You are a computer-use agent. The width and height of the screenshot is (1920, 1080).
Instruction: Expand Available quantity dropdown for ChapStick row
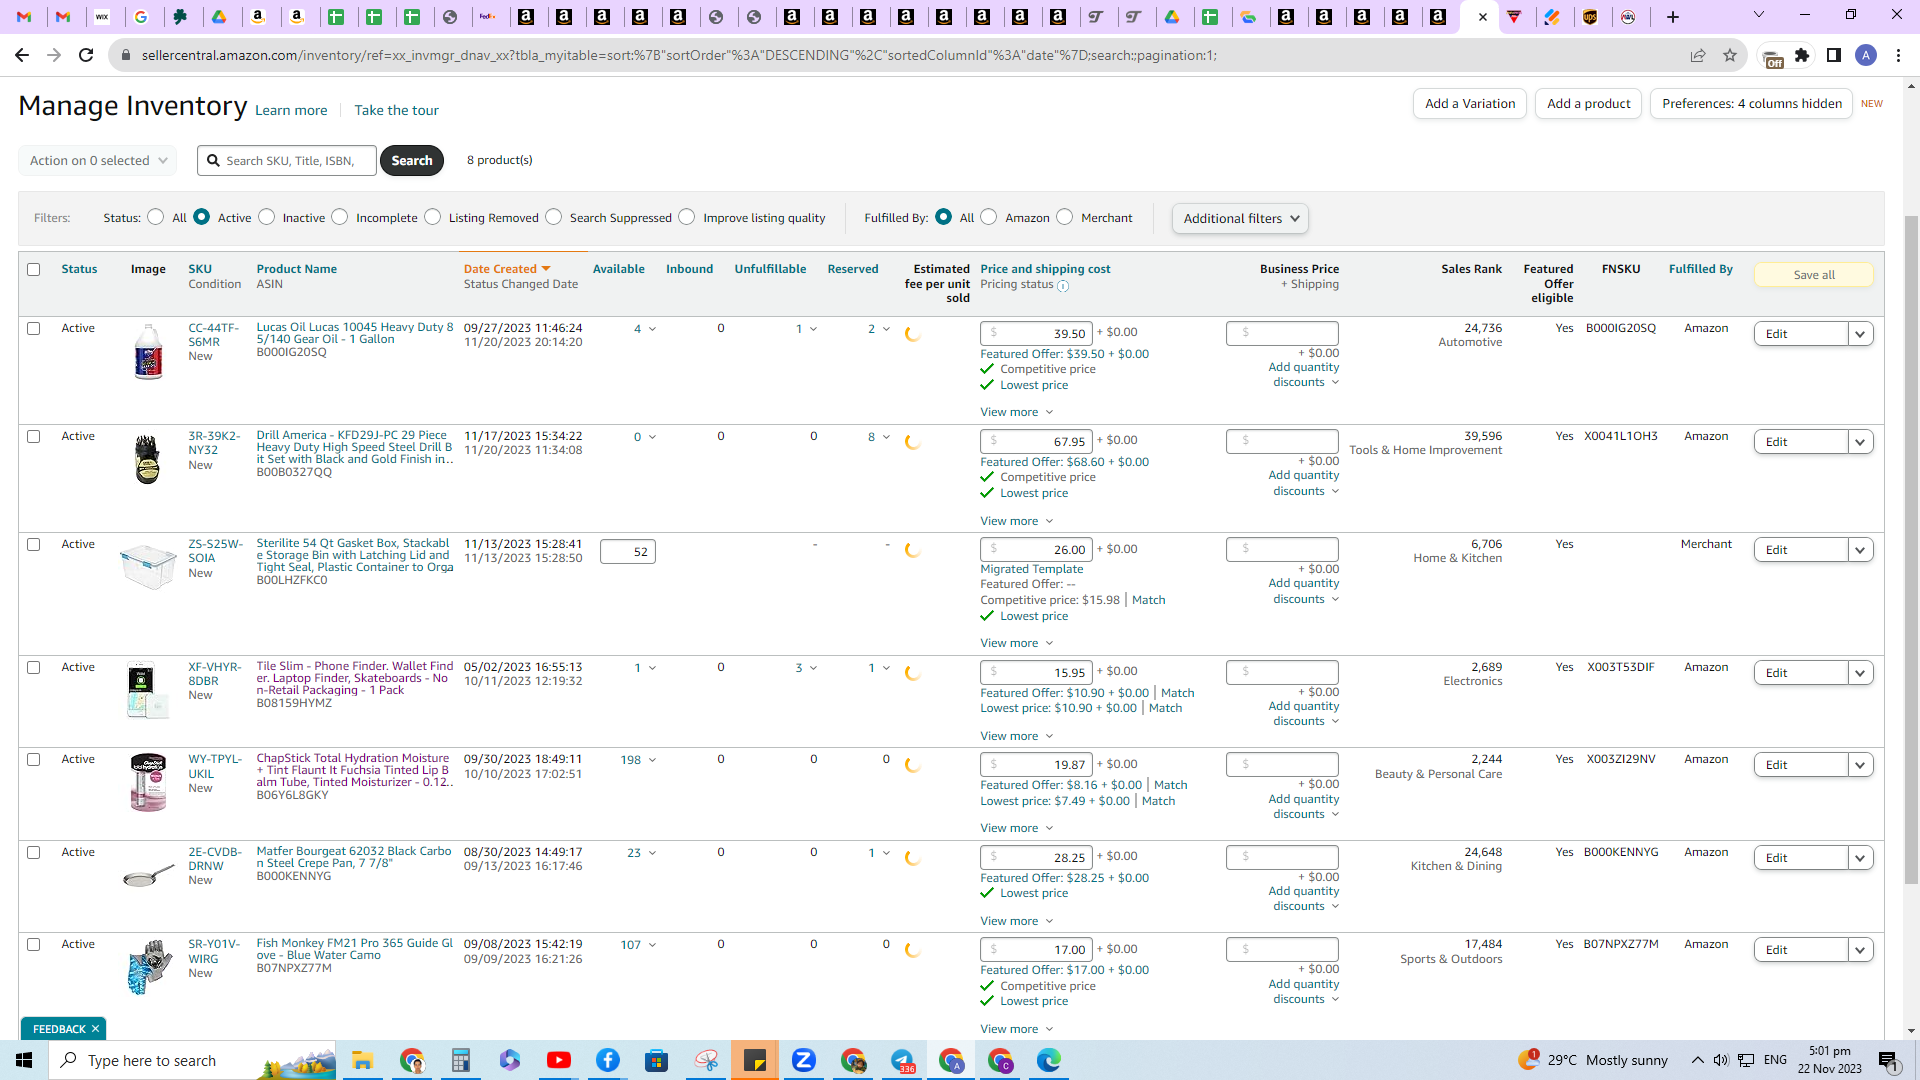pos(653,760)
